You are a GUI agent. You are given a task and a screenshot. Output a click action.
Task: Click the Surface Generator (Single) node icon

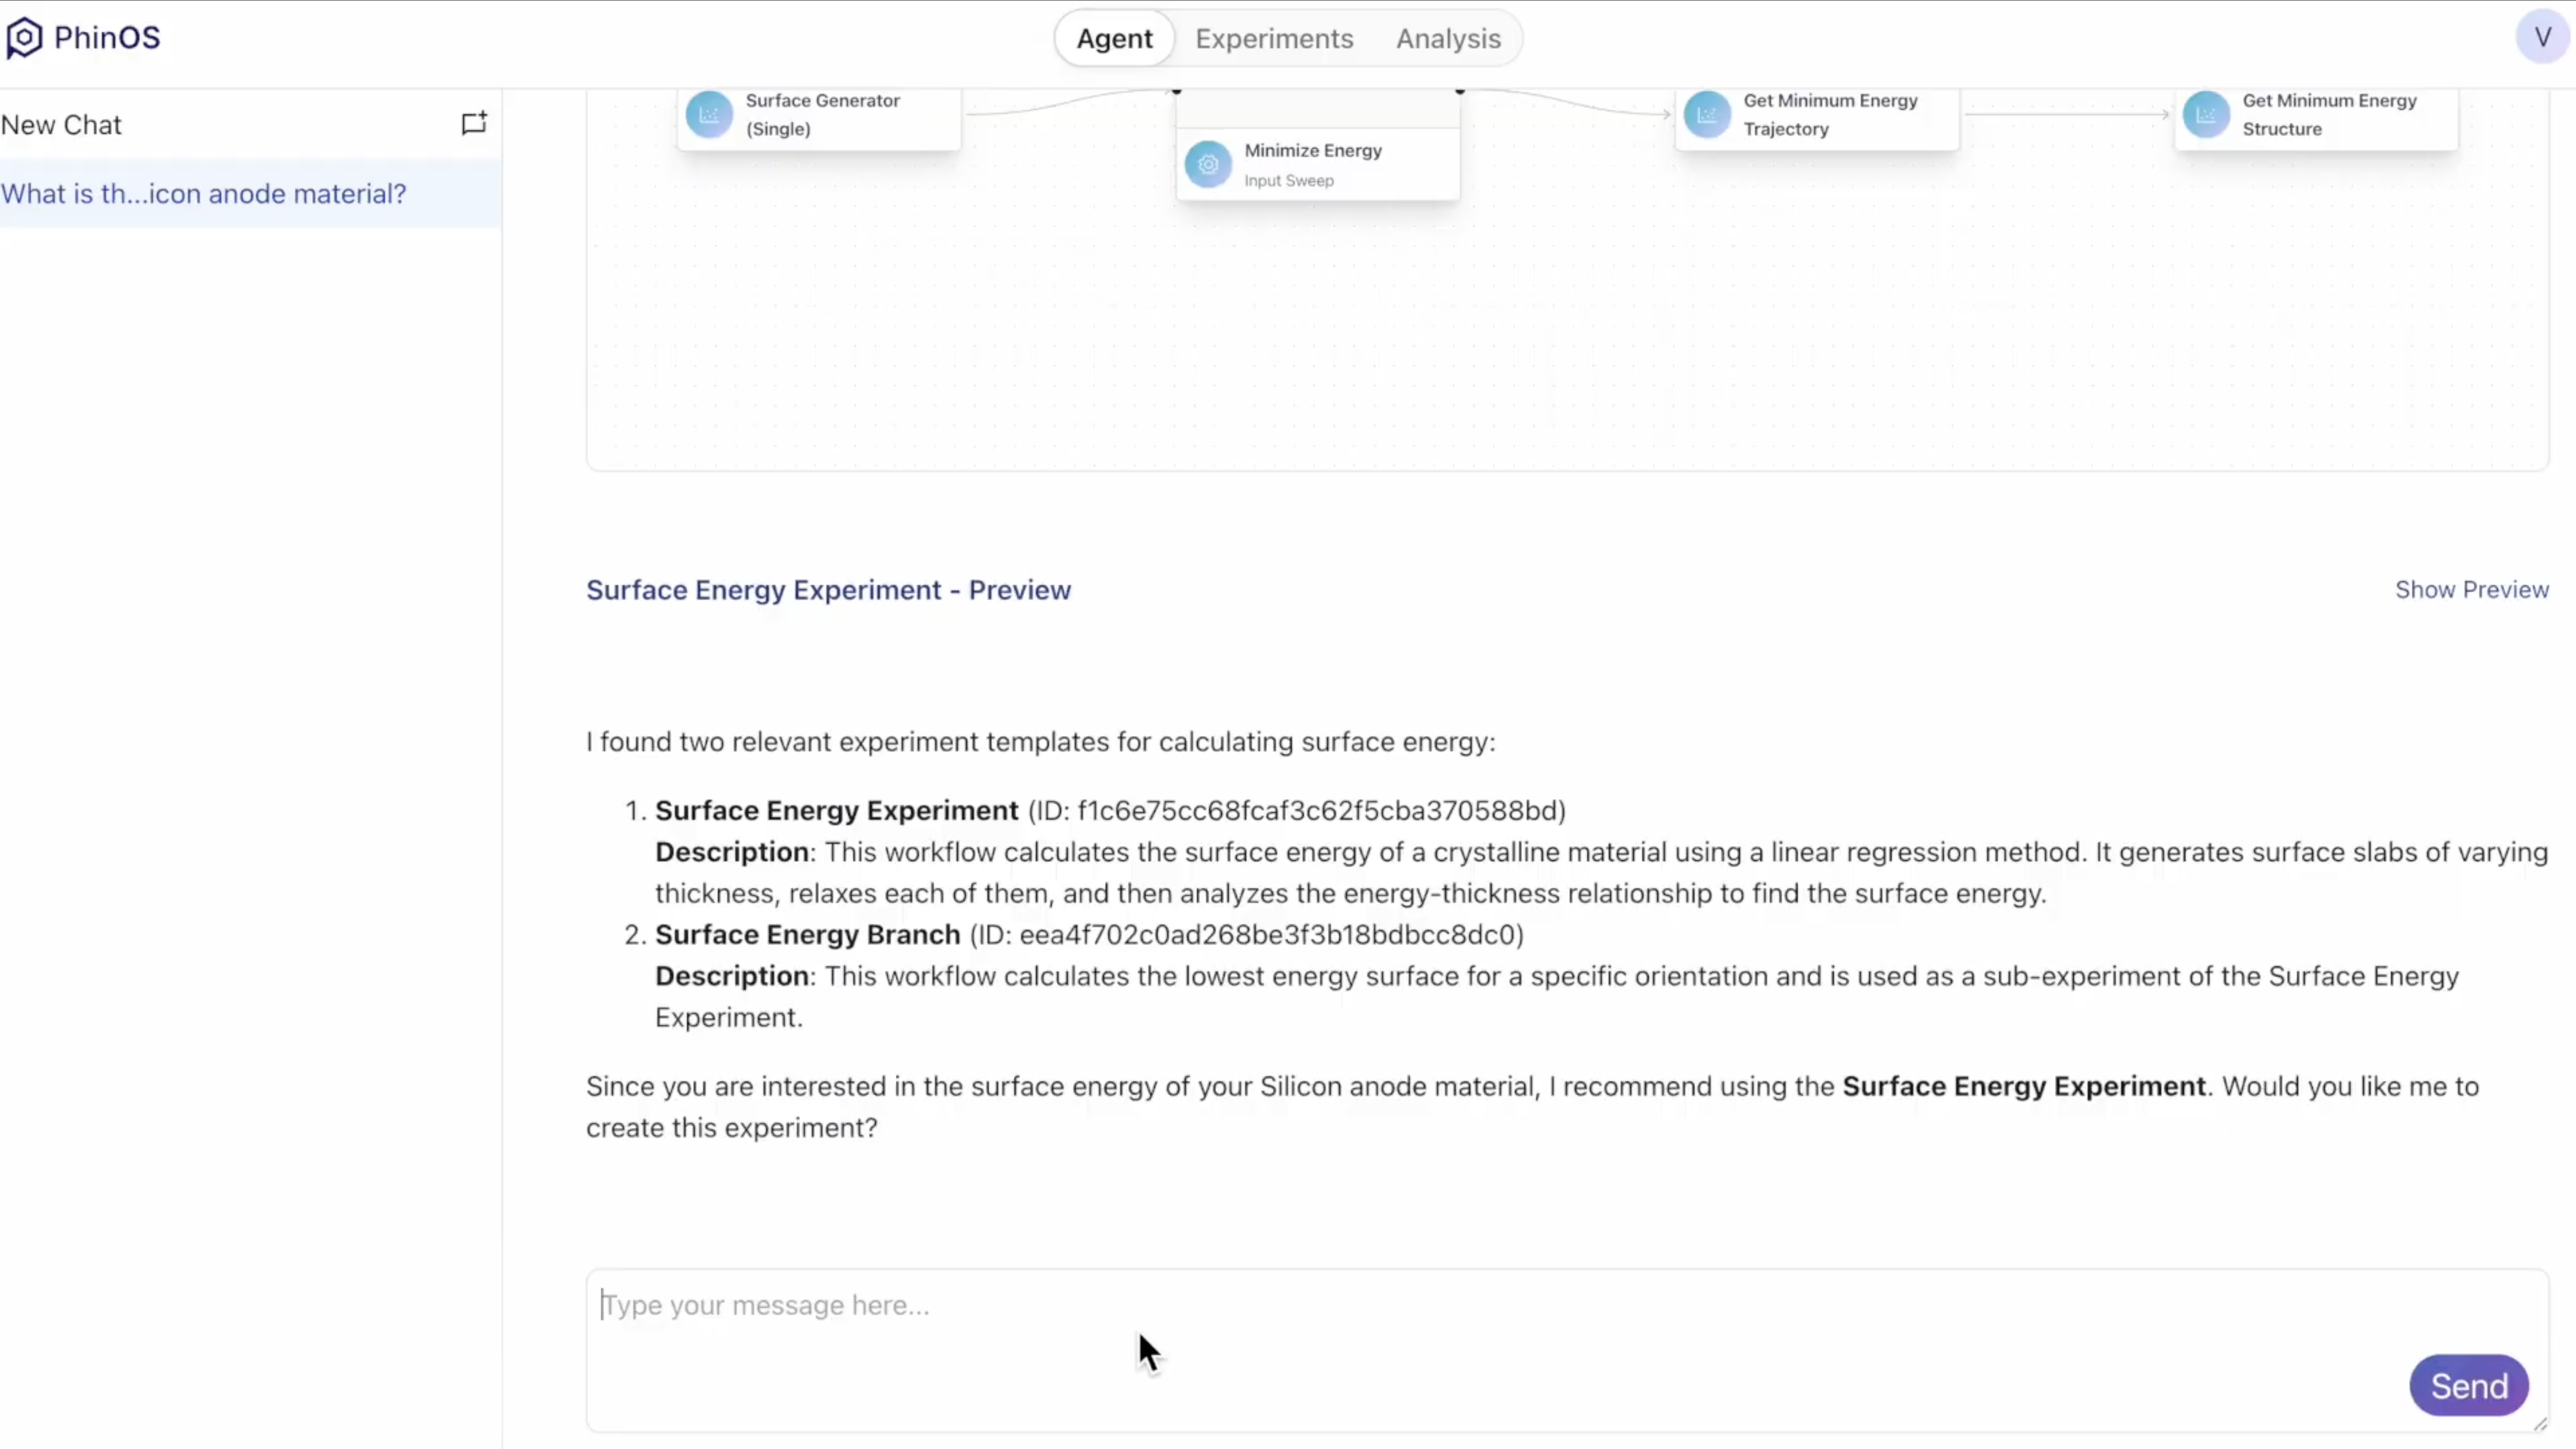pos(709,115)
